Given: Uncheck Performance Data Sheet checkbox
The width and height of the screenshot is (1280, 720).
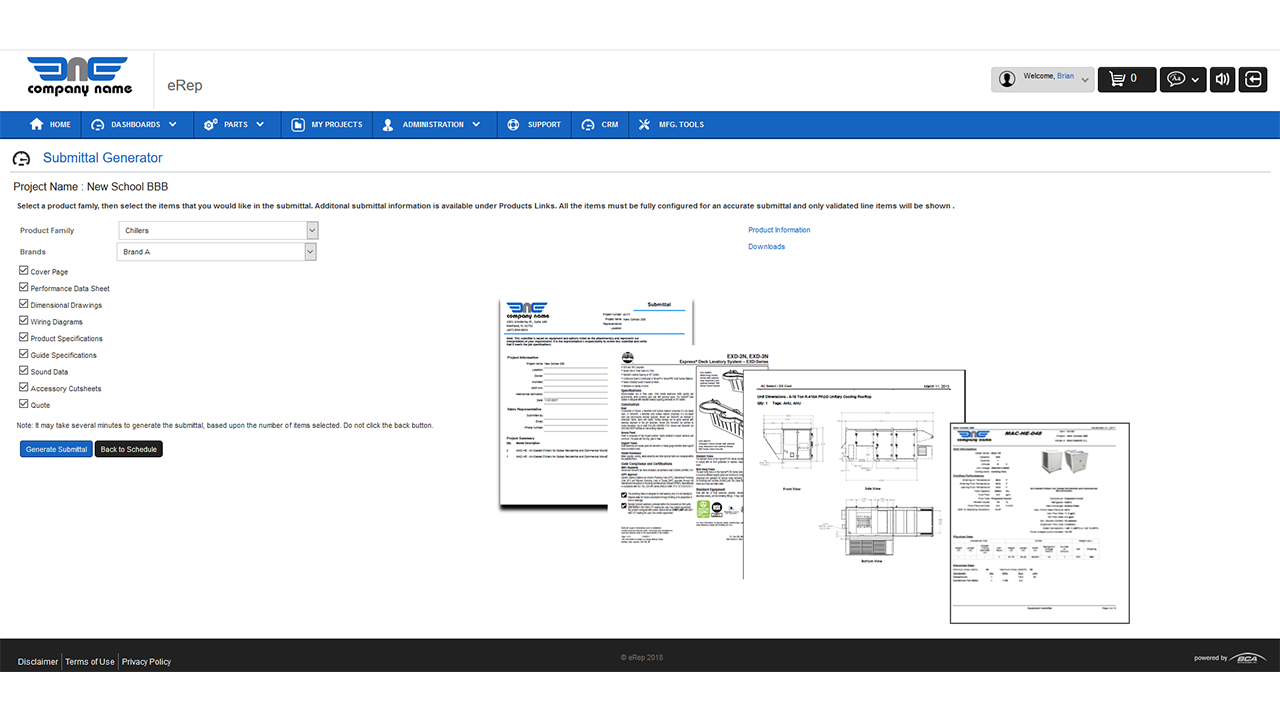Looking at the screenshot, I should point(24,288).
